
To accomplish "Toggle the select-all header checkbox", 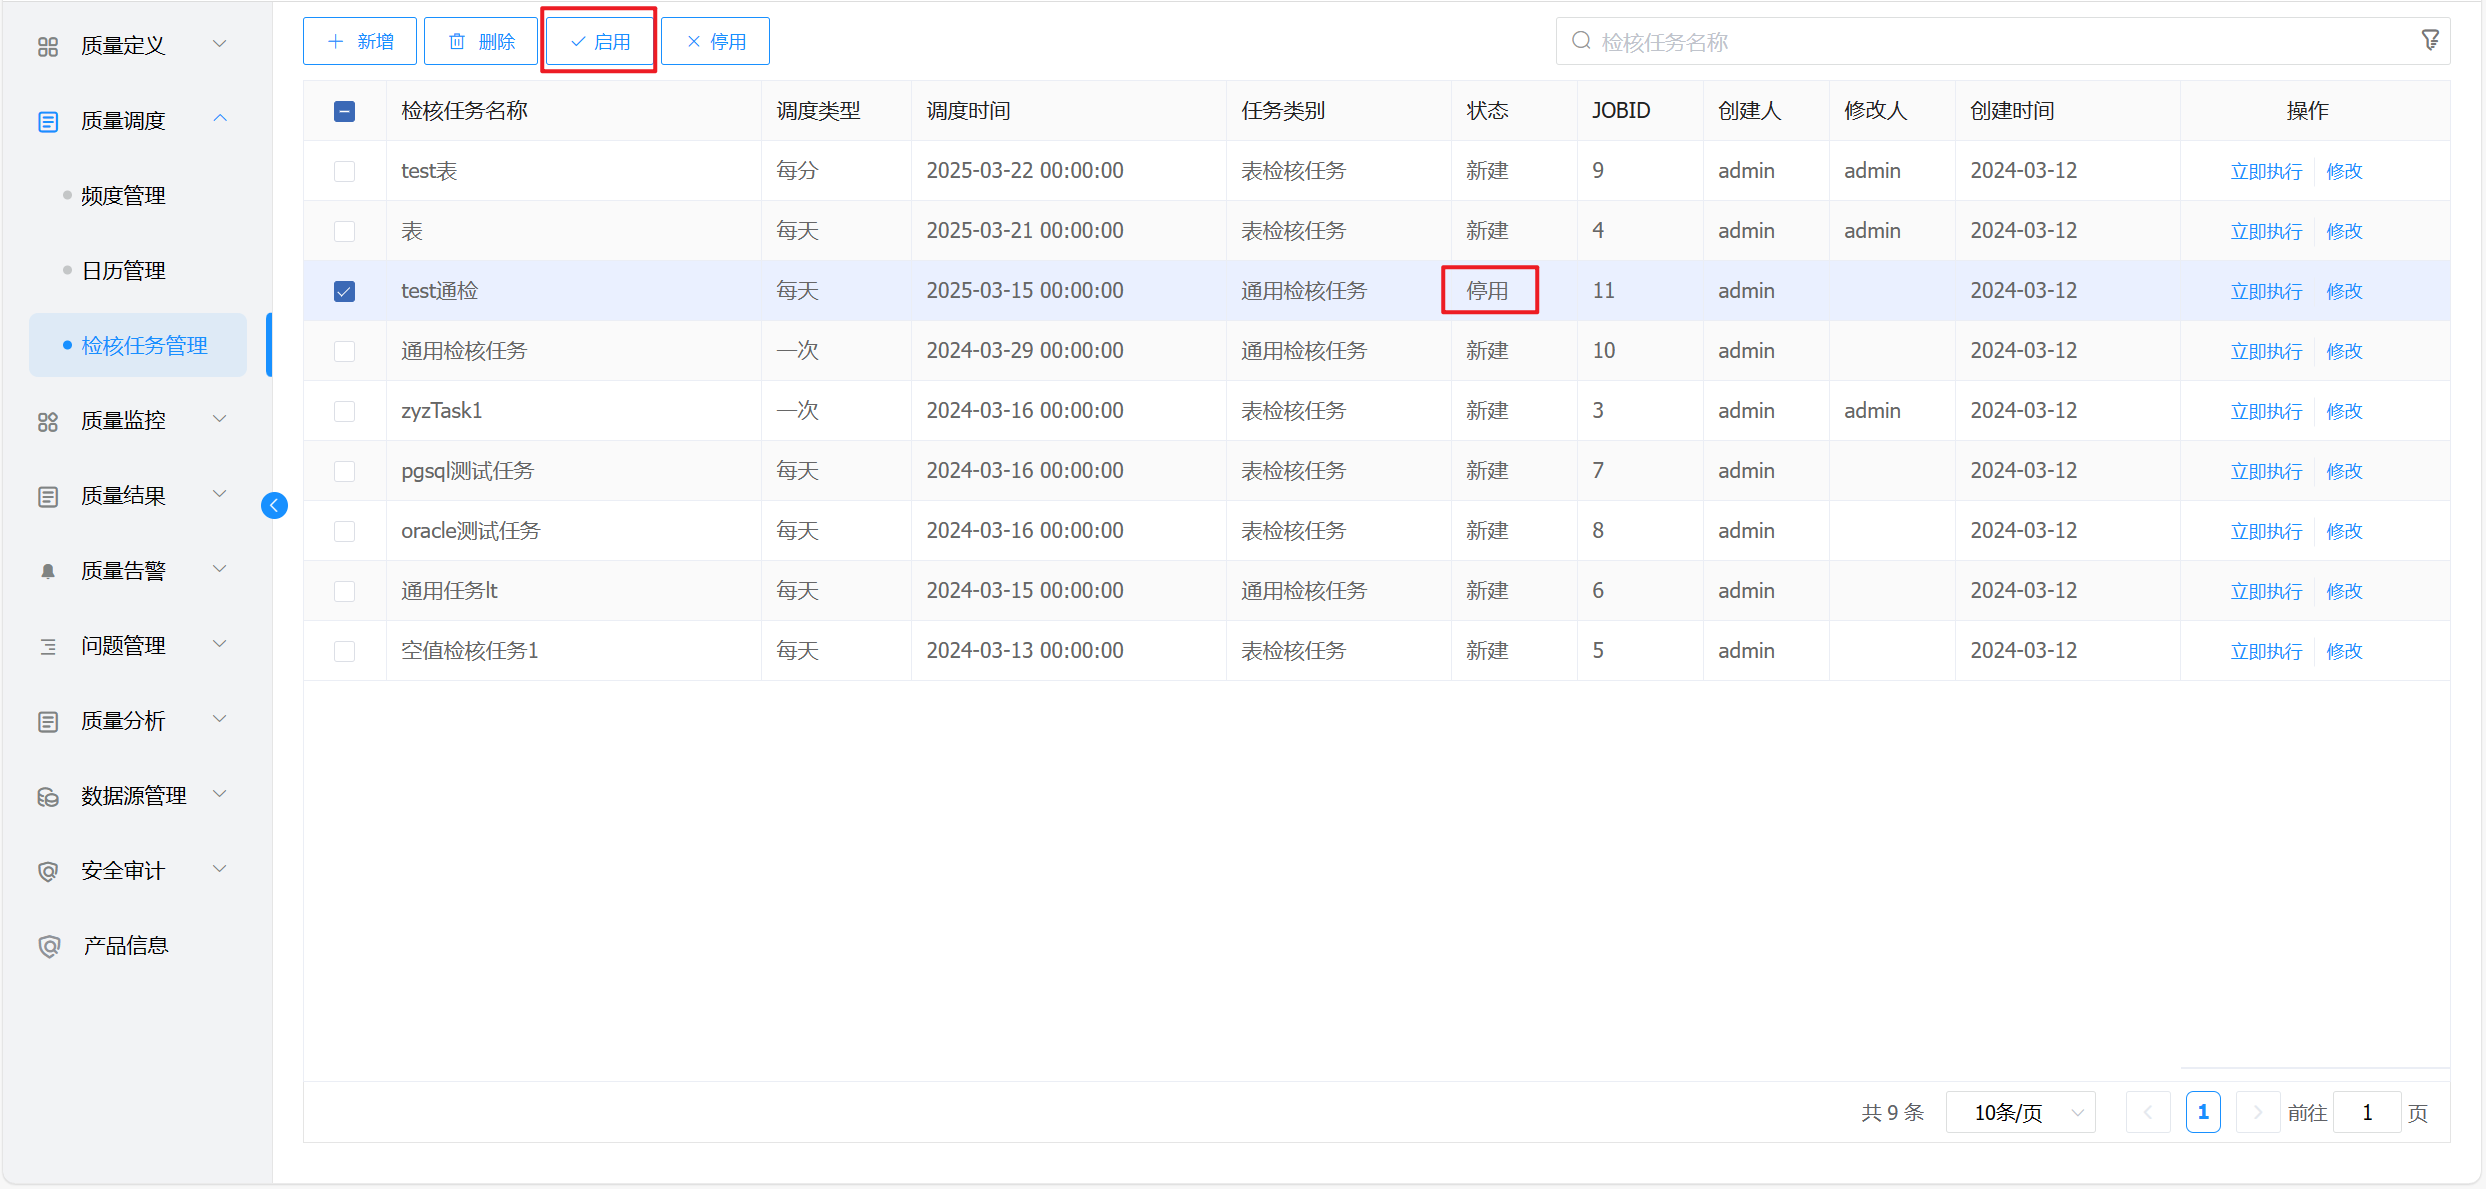I will [344, 111].
